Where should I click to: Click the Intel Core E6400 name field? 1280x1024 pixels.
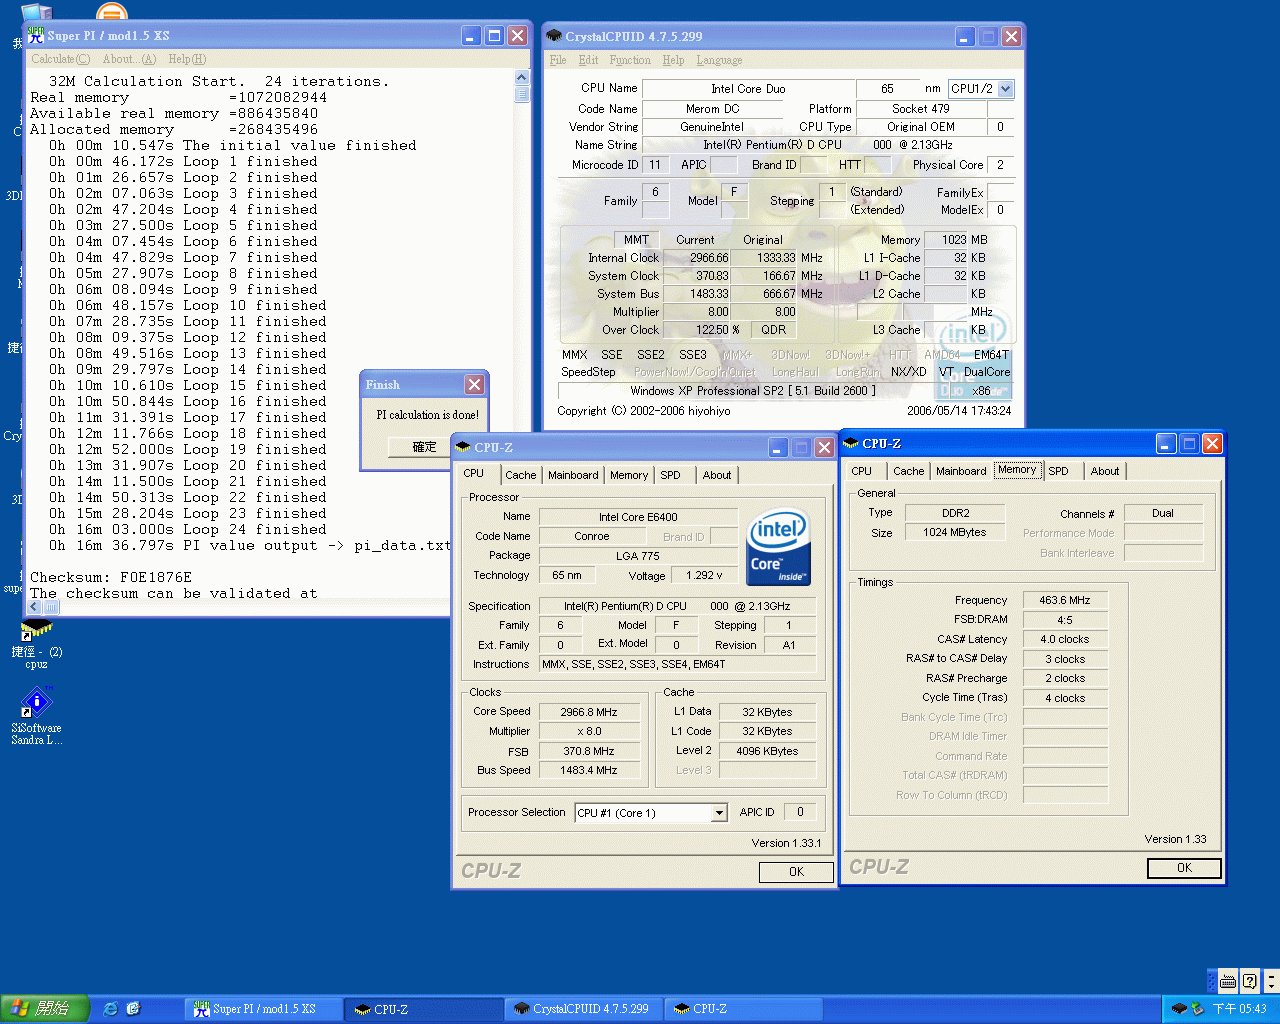tap(638, 517)
